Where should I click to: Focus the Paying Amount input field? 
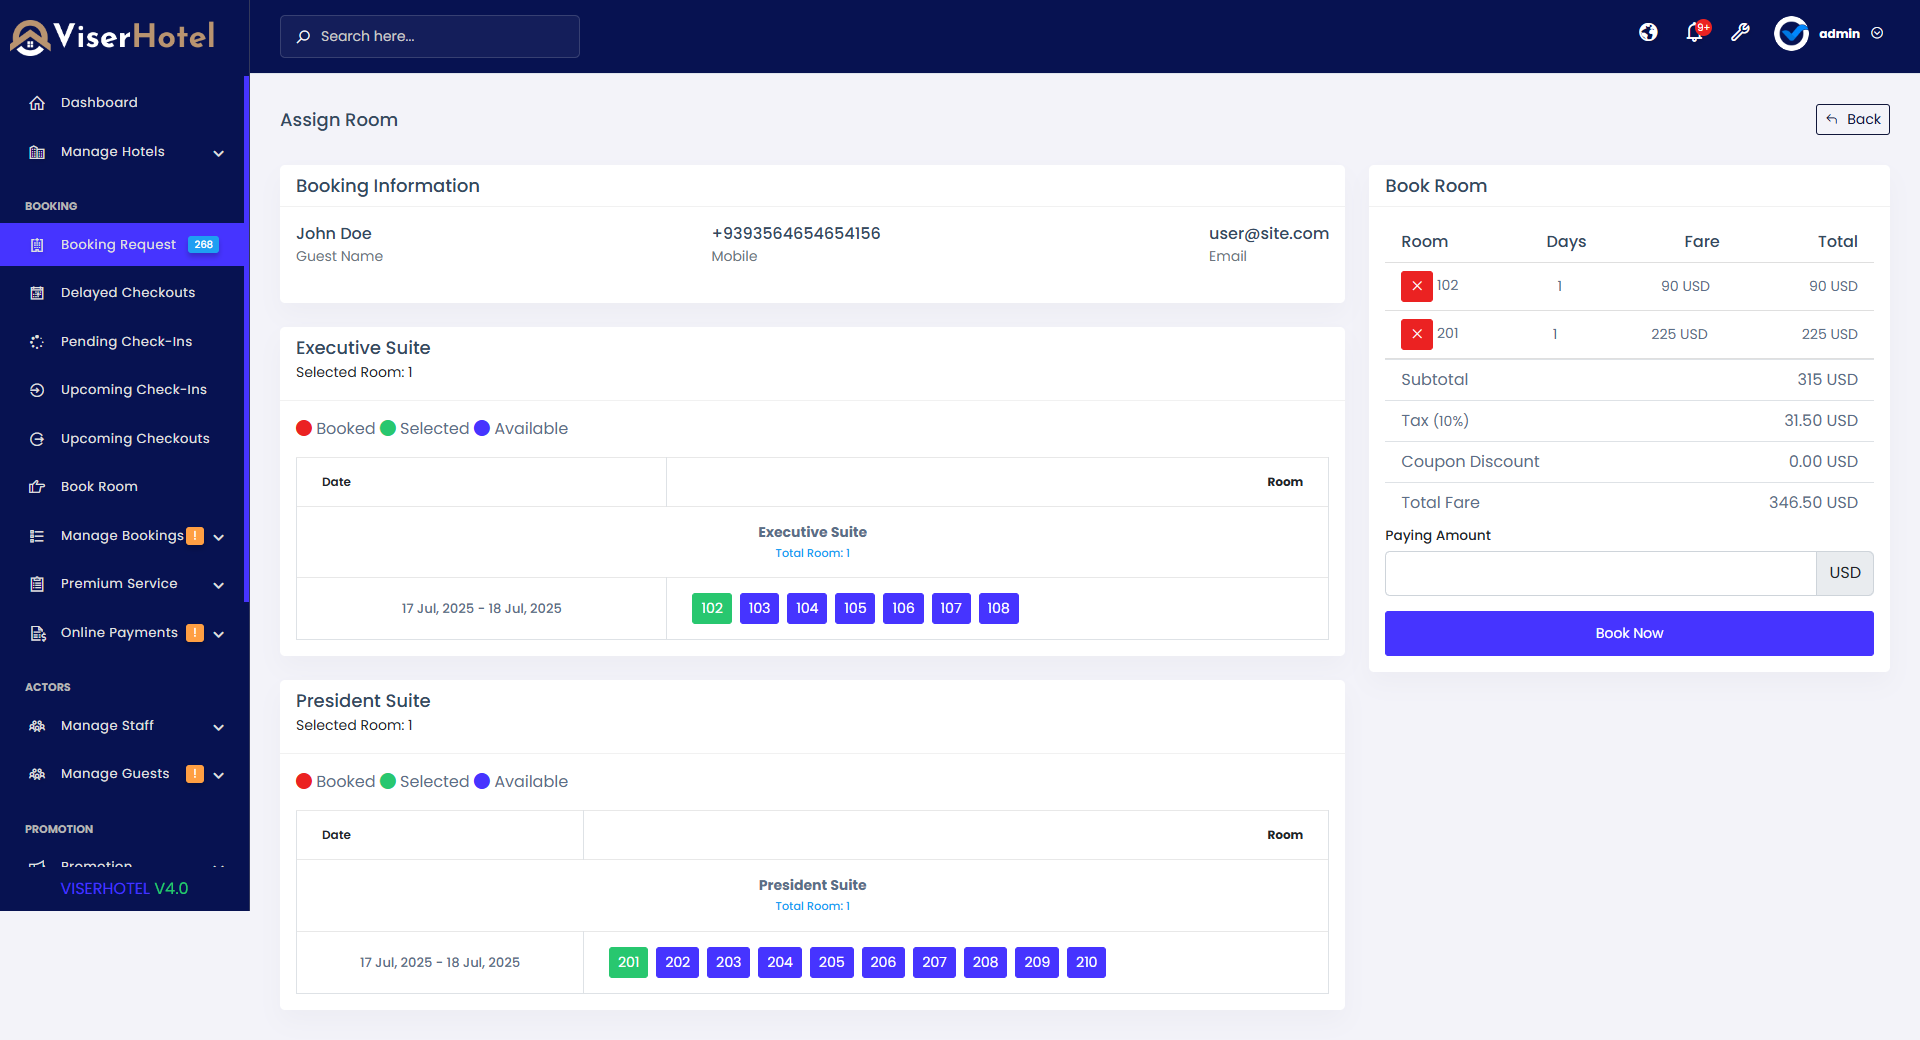(1600, 573)
